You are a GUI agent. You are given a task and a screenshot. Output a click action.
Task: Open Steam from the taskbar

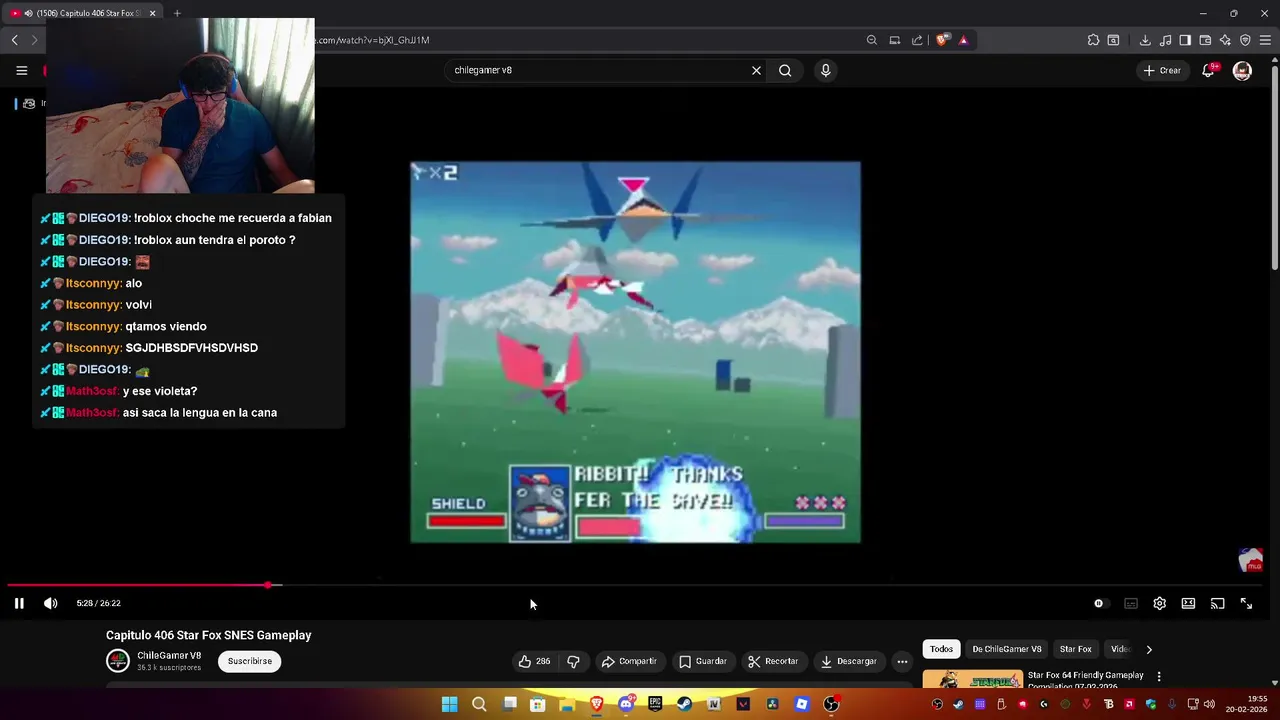coord(684,704)
